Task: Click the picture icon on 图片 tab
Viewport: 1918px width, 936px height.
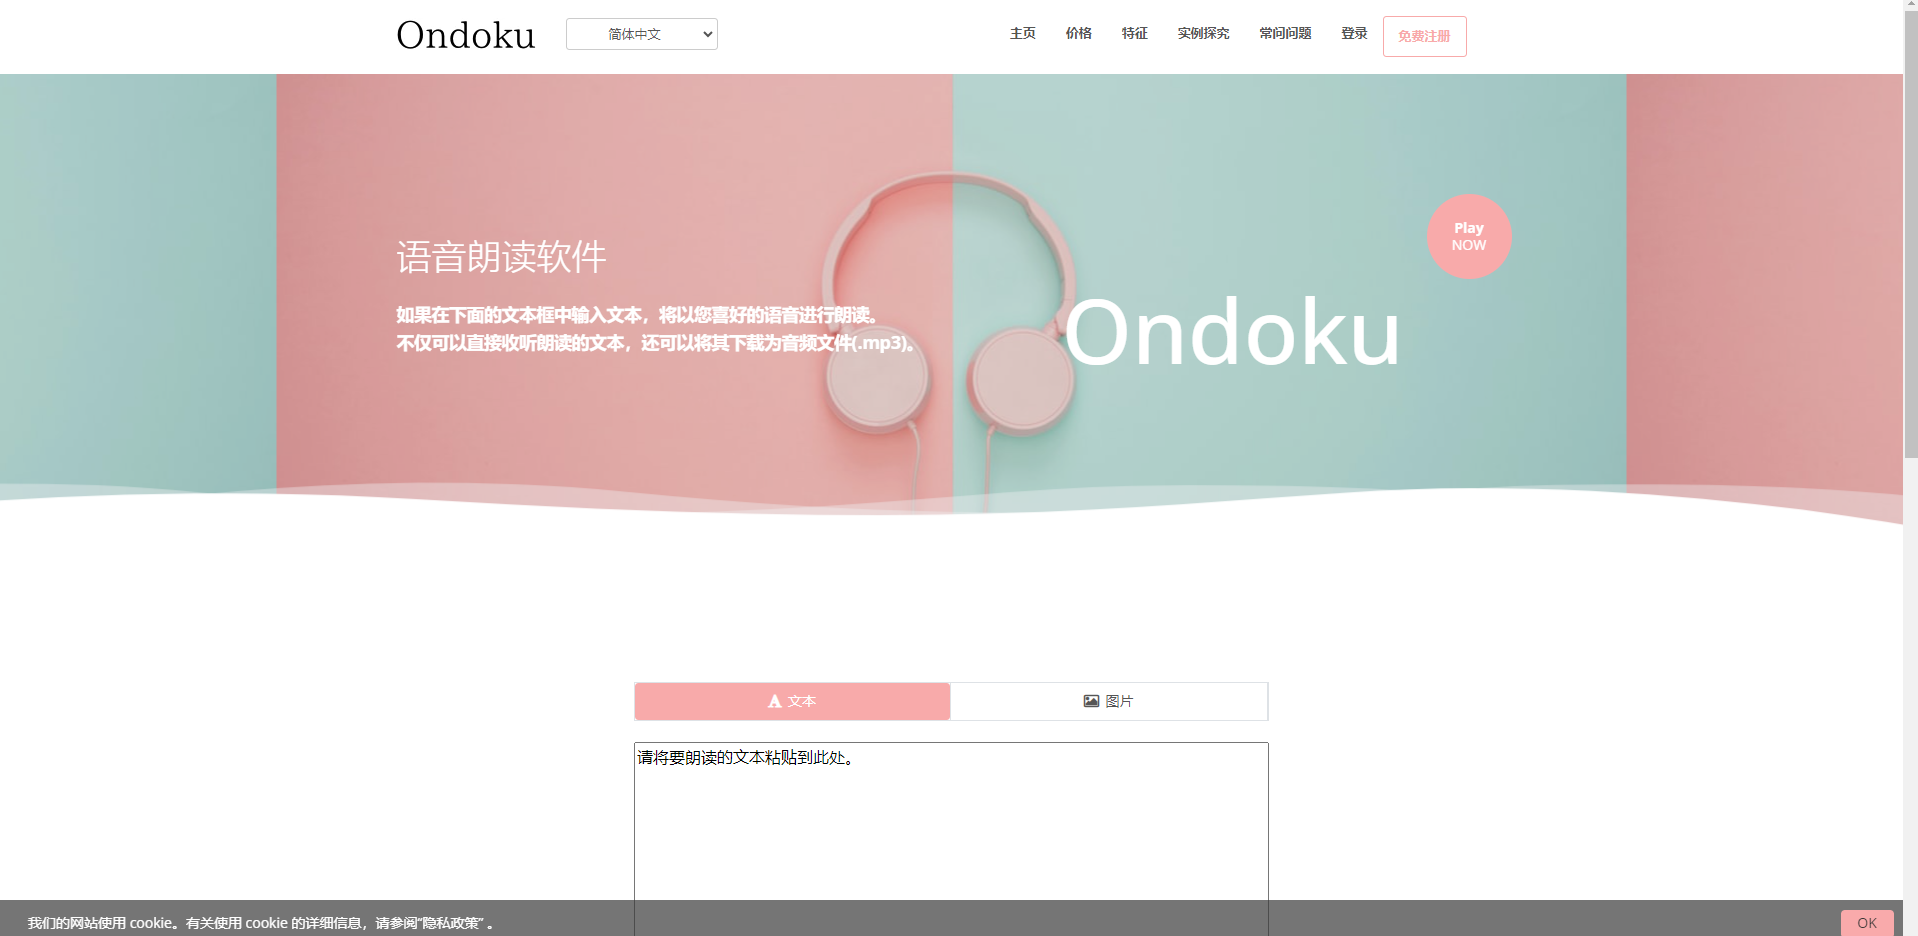Action: click(1091, 702)
